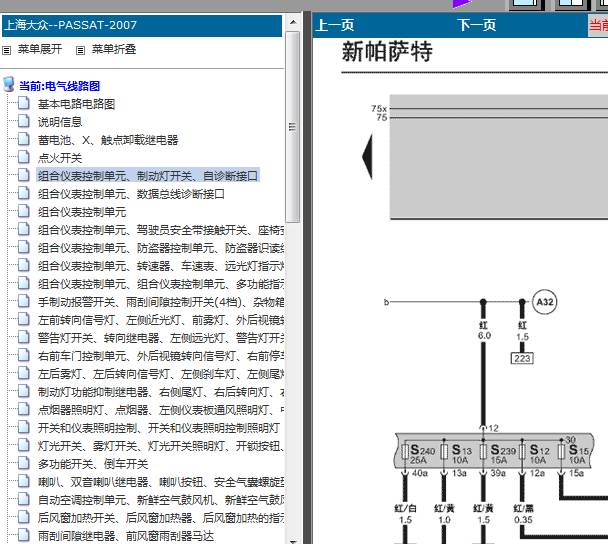The width and height of the screenshot is (608, 544).
Task: Click scroll-up arrow of left menu panel
Action: coord(293,22)
